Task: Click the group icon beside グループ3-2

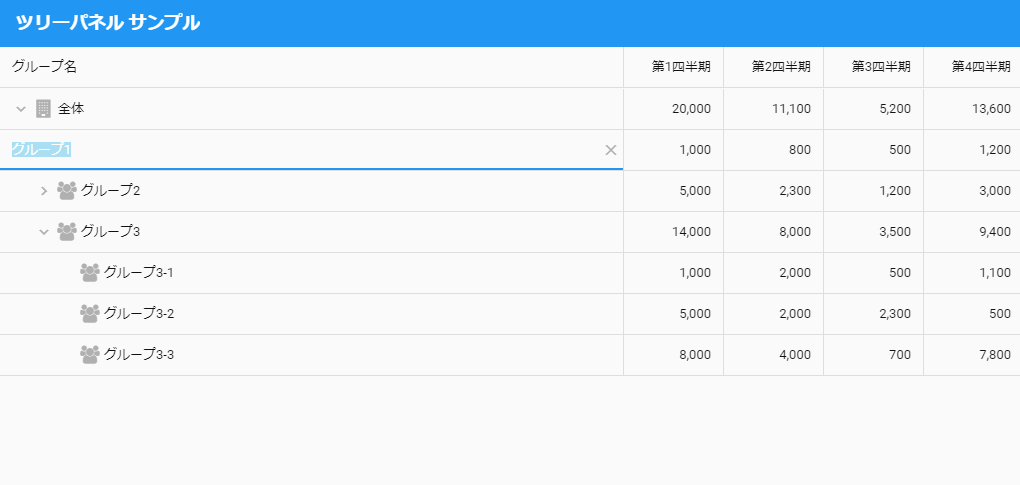Action: pos(90,313)
